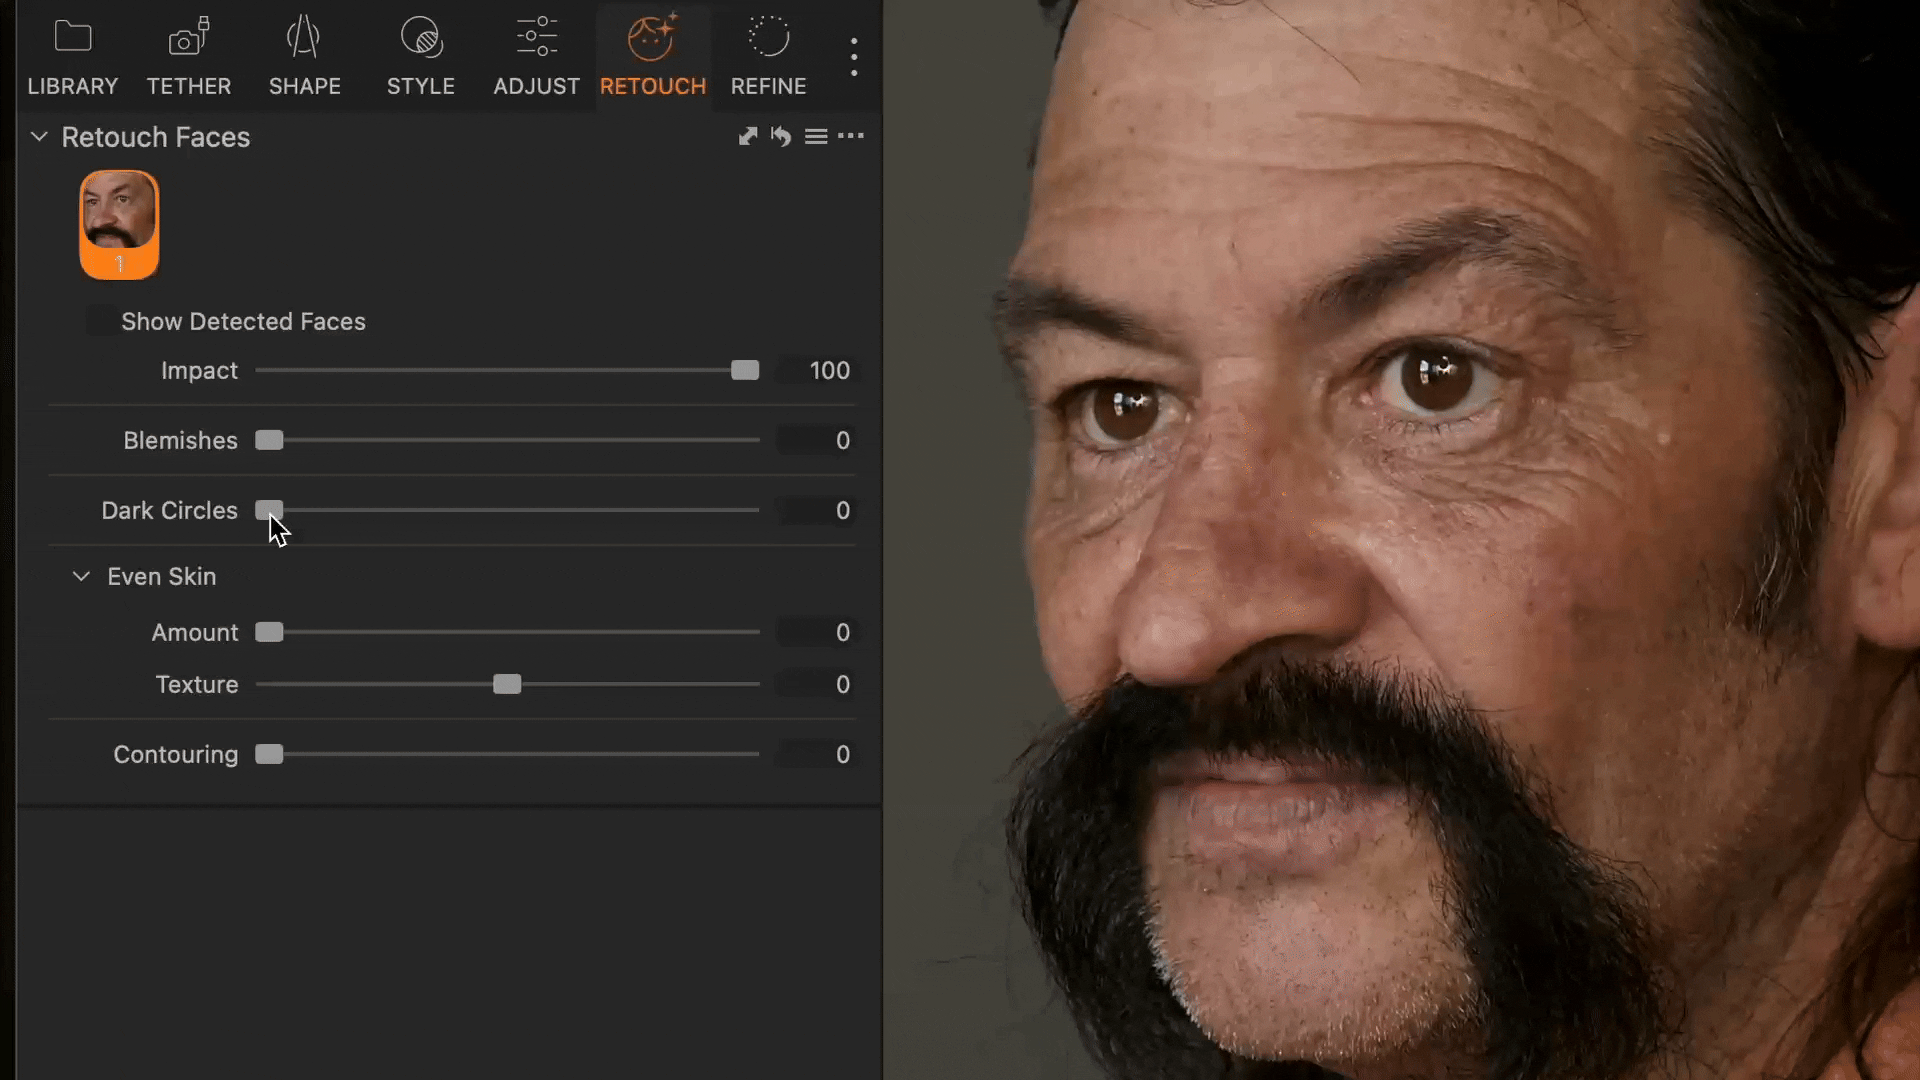Screen dimensions: 1920x1080
Task: Reset the Retouch Faces tool
Action: tap(781, 136)
